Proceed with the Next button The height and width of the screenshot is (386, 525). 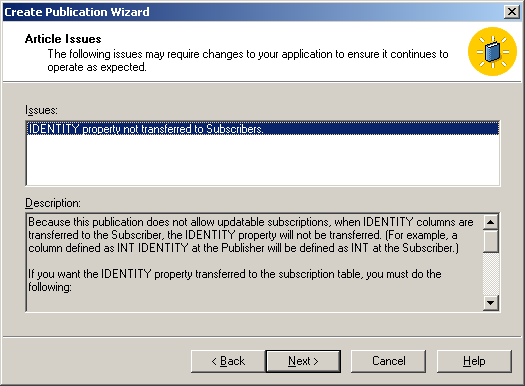(x=303, y=361)
